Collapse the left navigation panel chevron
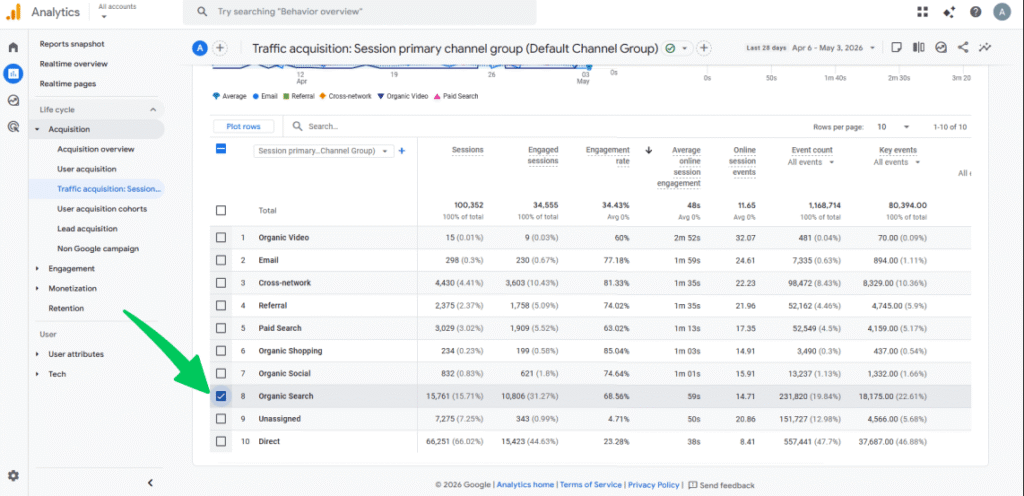This screenshot has width=1024, height=496. [x=150, y=483]
